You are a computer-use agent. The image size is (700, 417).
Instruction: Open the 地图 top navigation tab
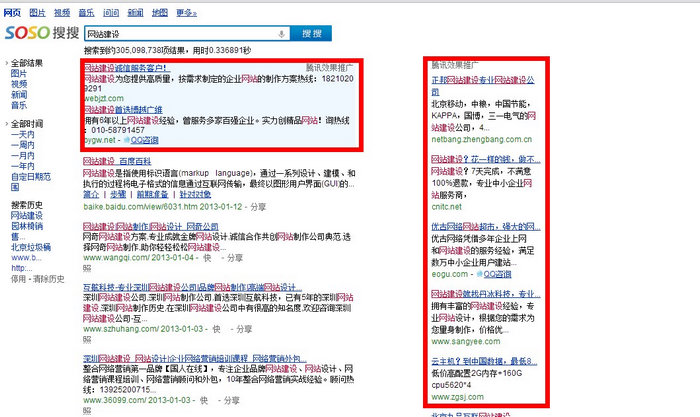click(x=160, y=12)
